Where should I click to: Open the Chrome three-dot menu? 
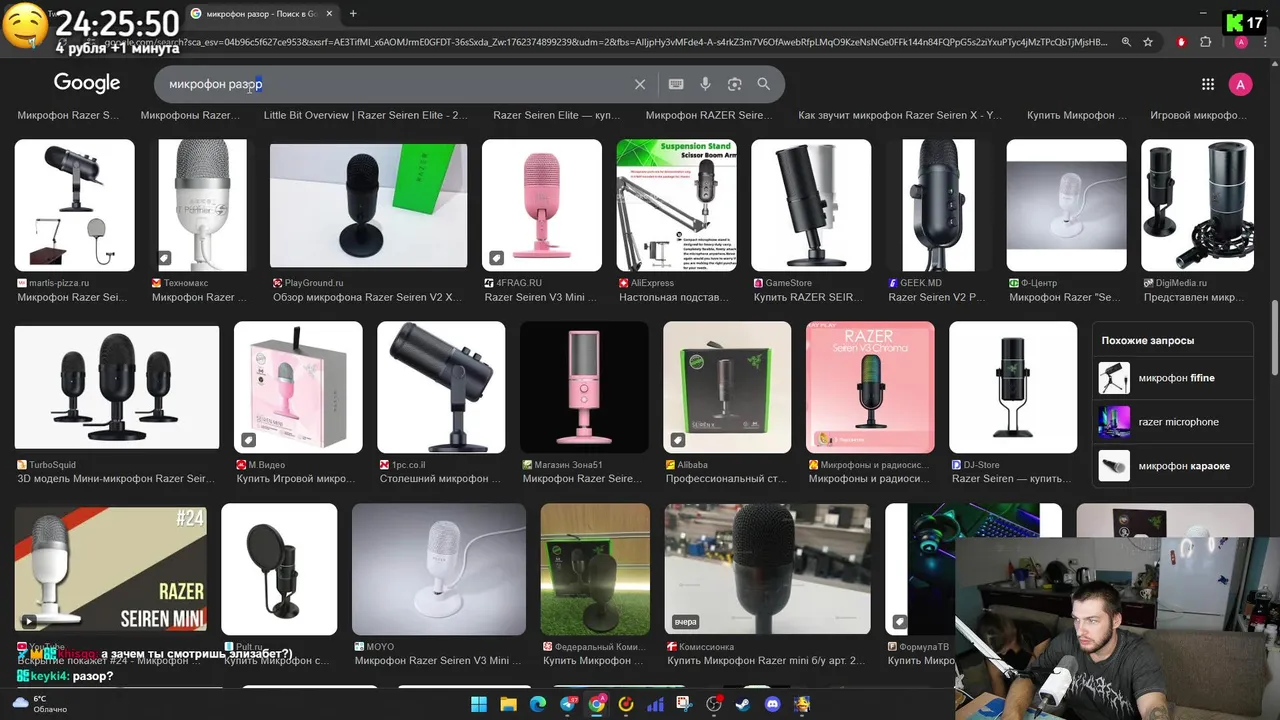tap(1264, 42)
